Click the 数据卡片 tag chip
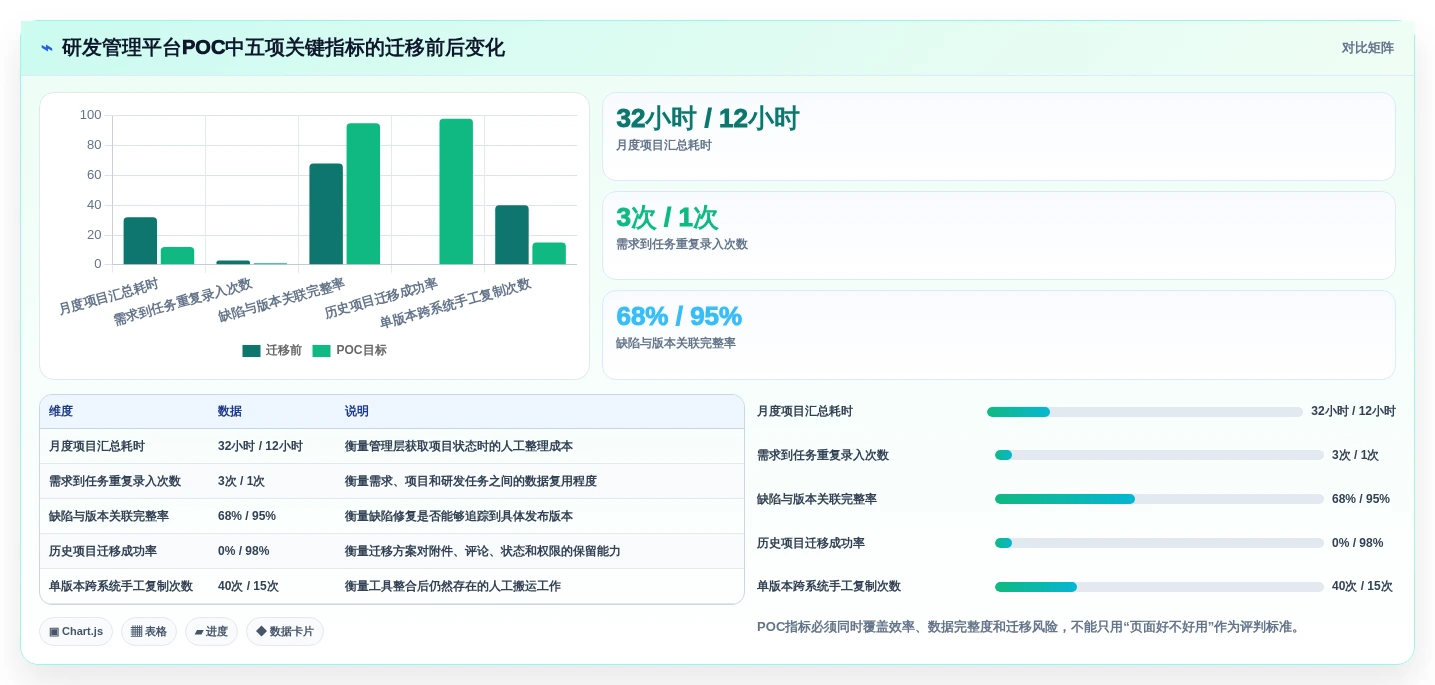 [285, 632]
